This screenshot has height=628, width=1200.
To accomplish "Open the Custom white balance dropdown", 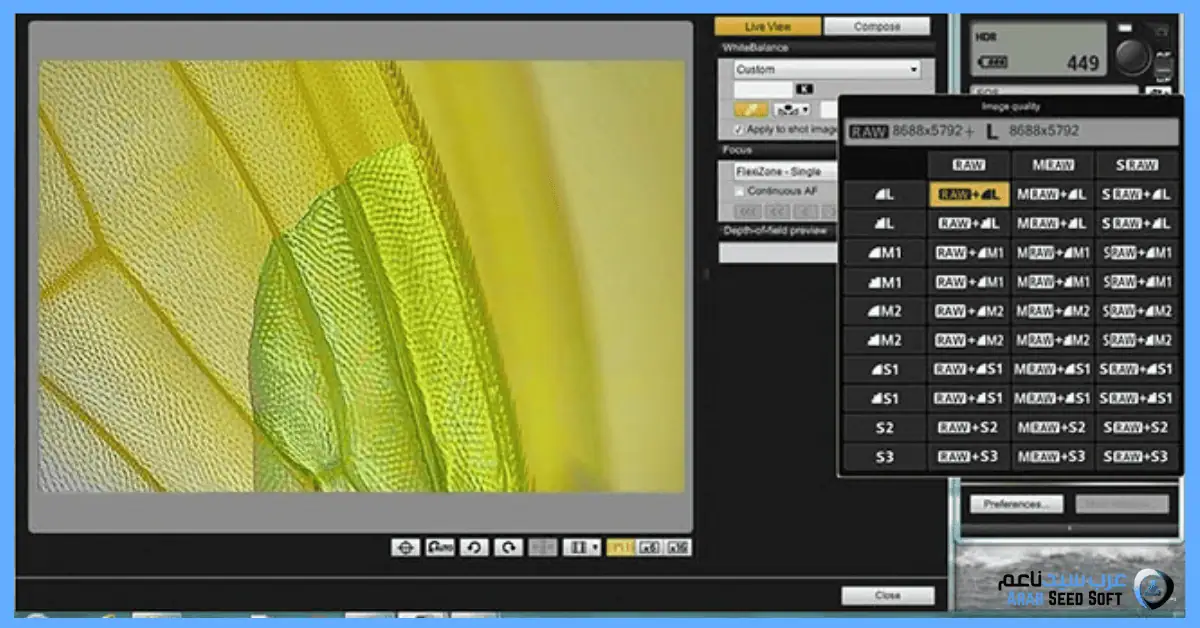I will (826, 70).
